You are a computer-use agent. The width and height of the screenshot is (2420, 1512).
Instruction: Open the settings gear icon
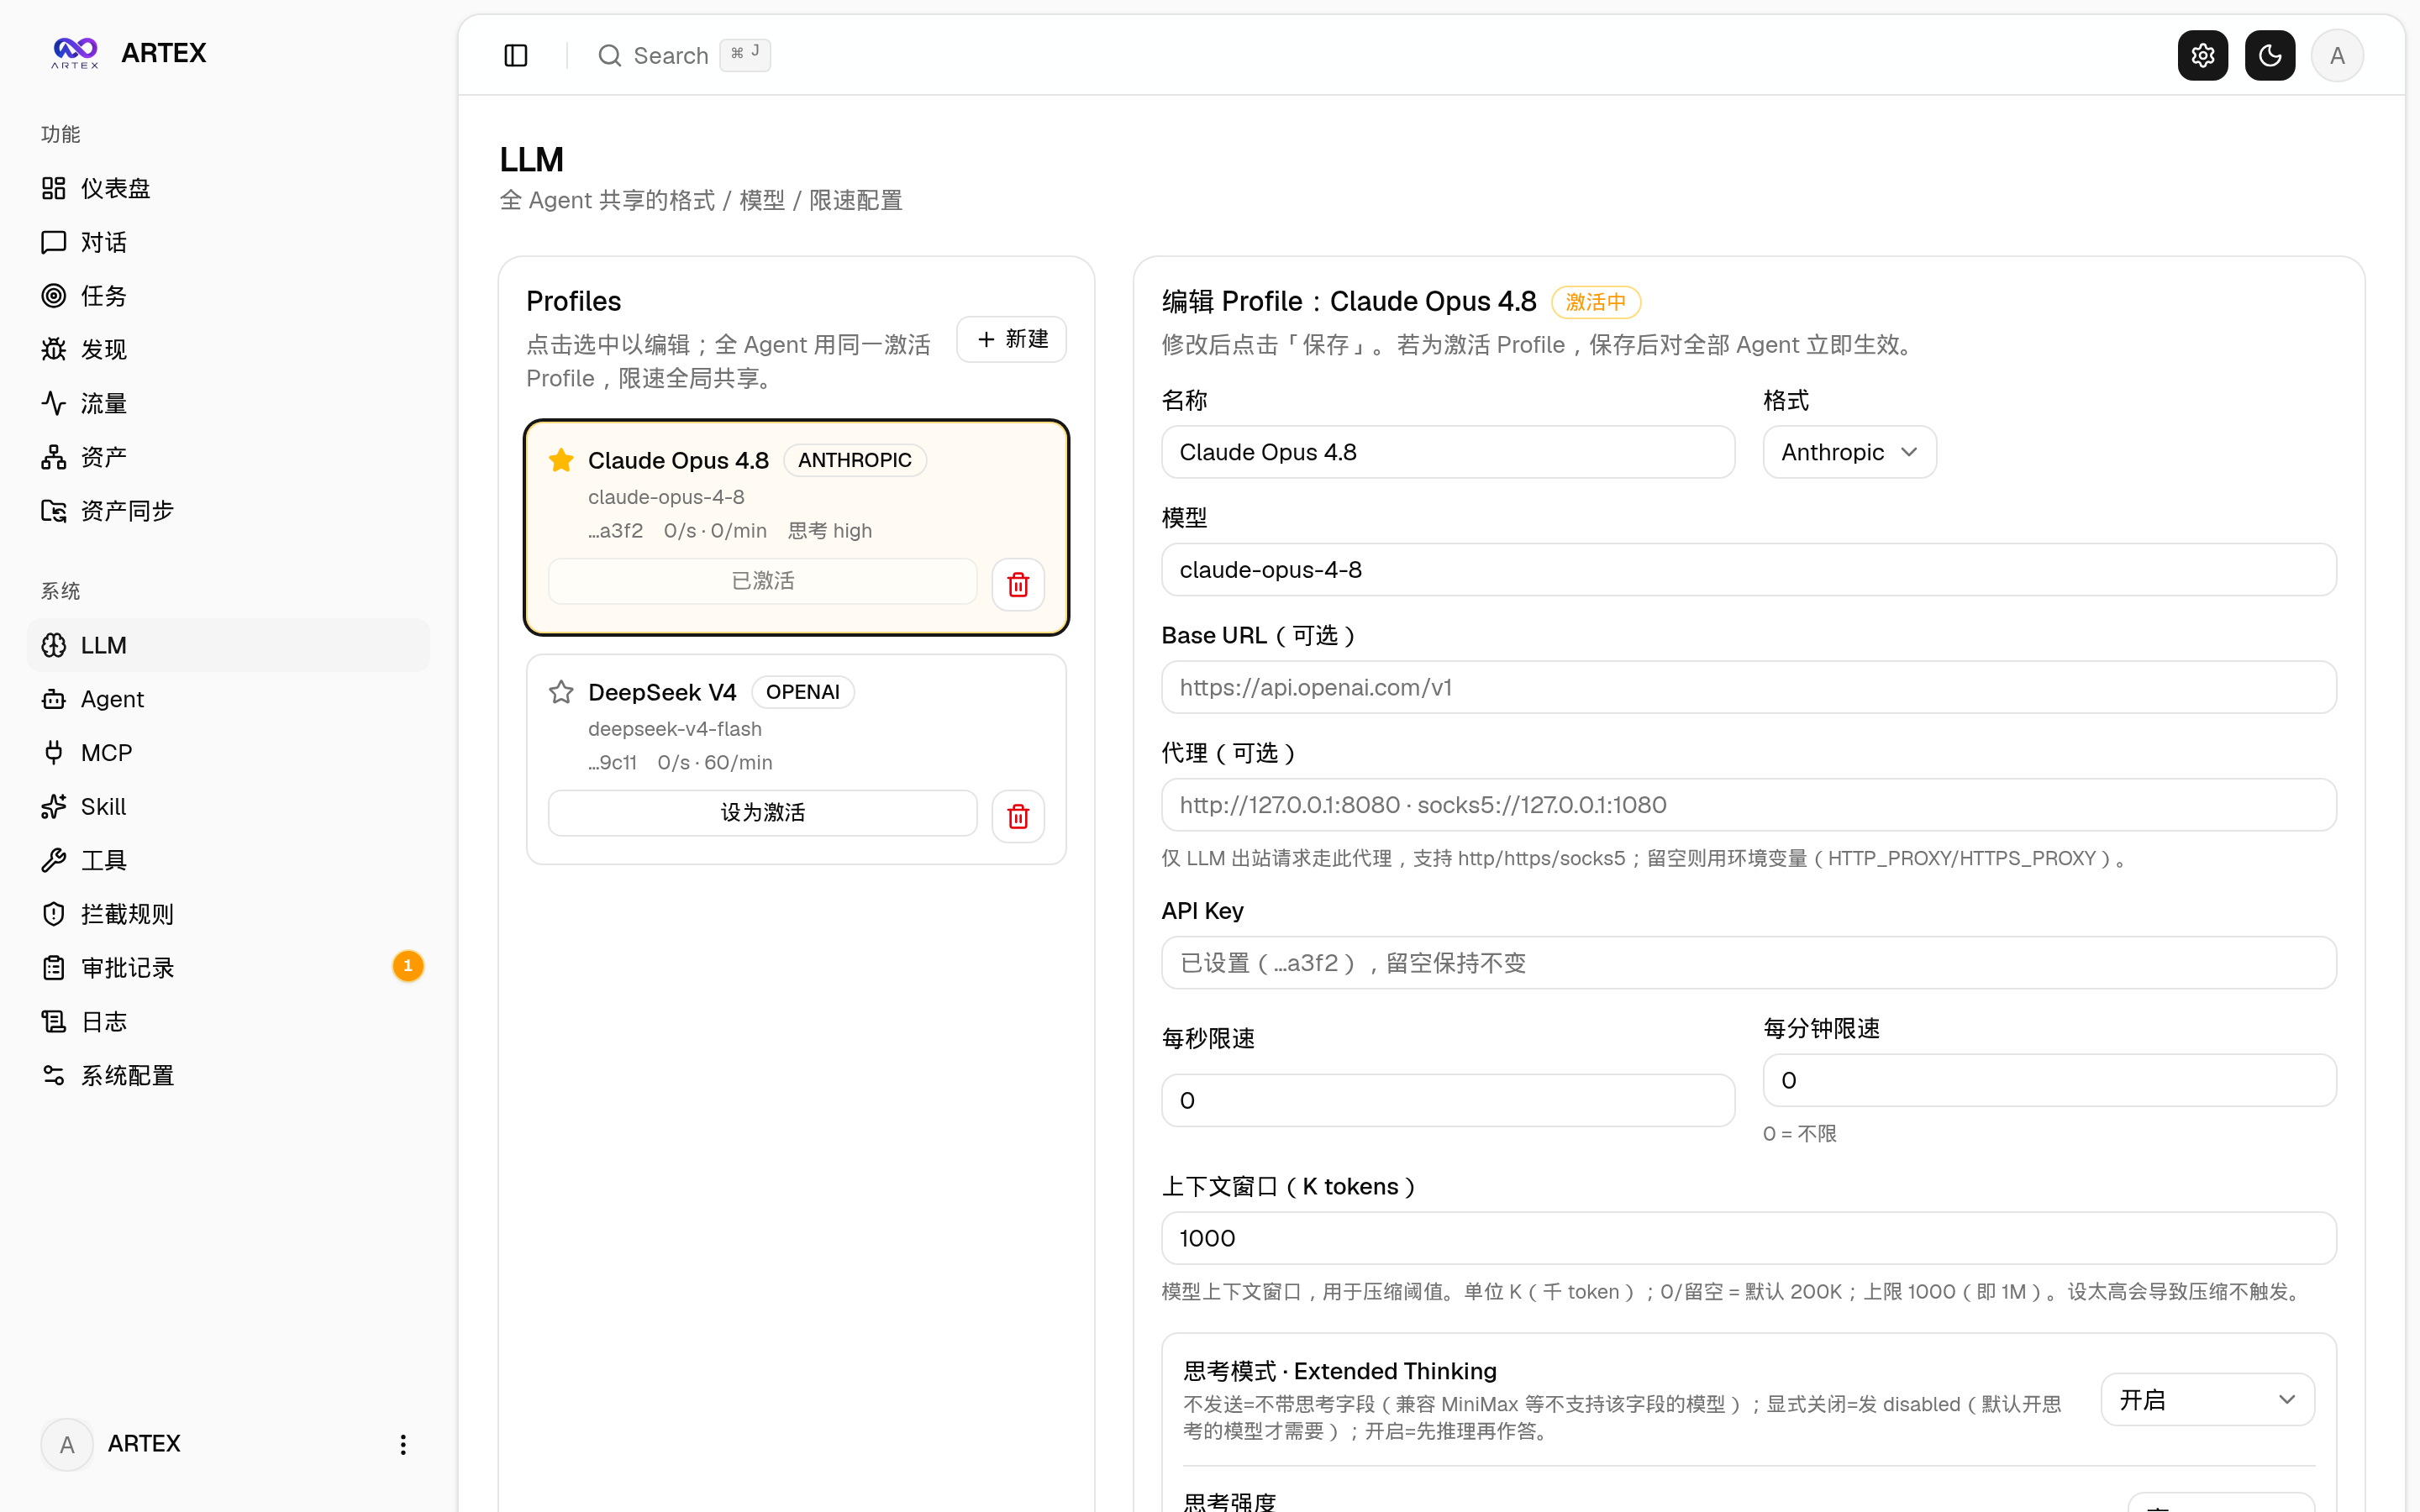coord(2203,55)
